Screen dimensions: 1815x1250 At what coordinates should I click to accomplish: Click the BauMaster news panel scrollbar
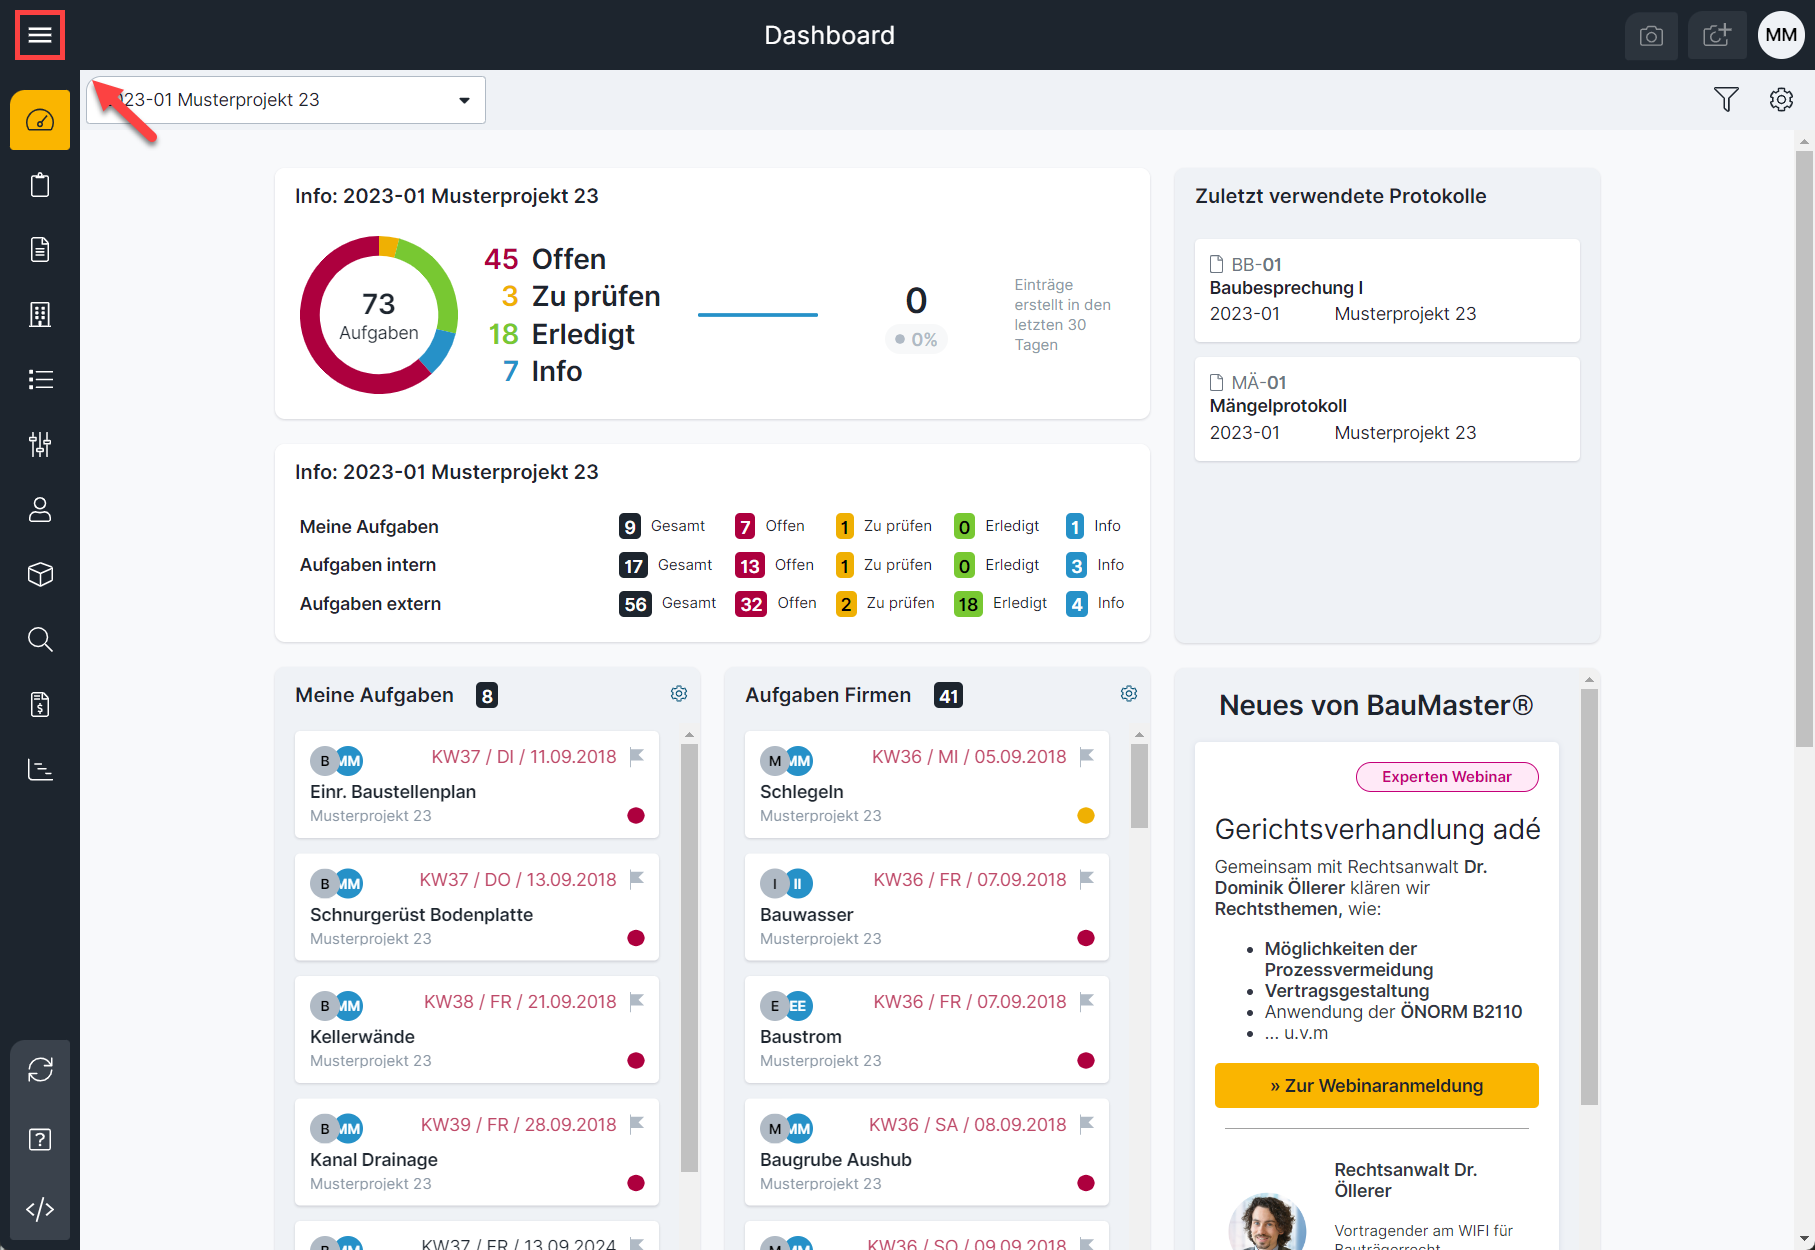[1589, 897]
